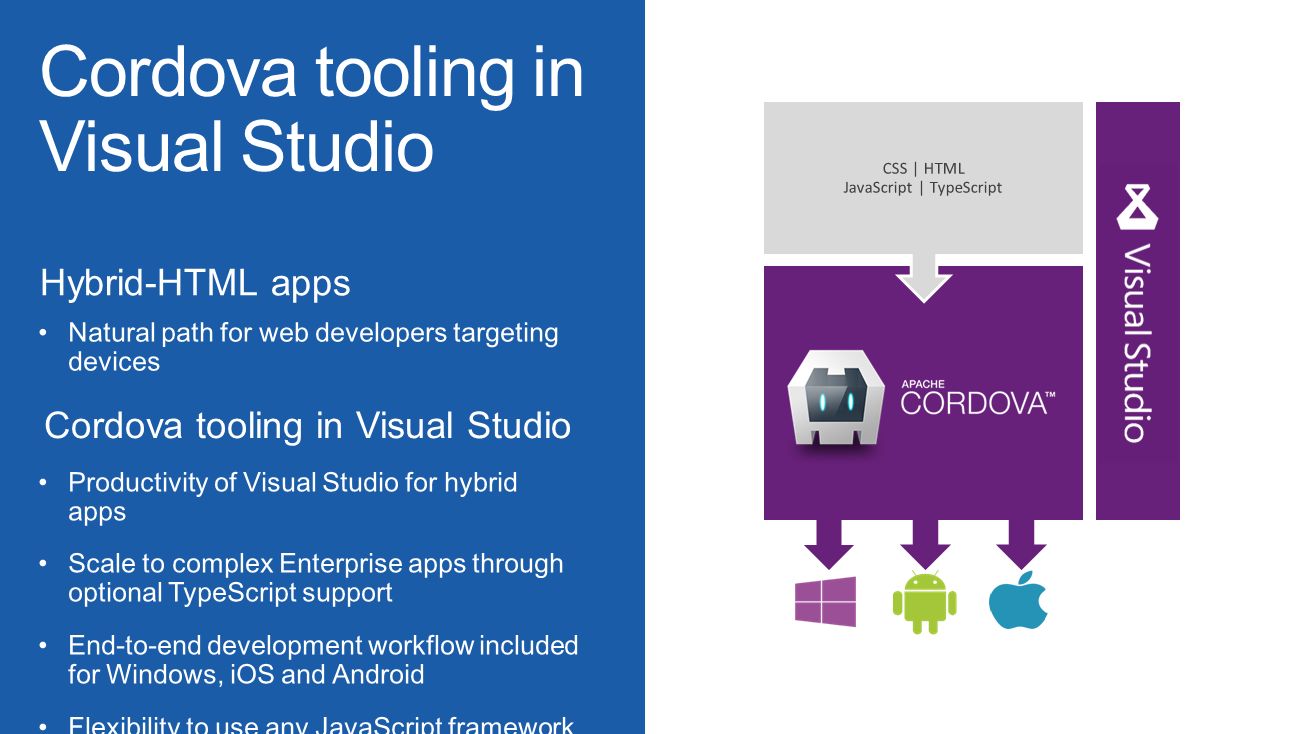Click the gray arrow pointing into Cordova box
The height and width of the screenshot is (734, 1305).
pyautogui.click(x=923, y=278)
